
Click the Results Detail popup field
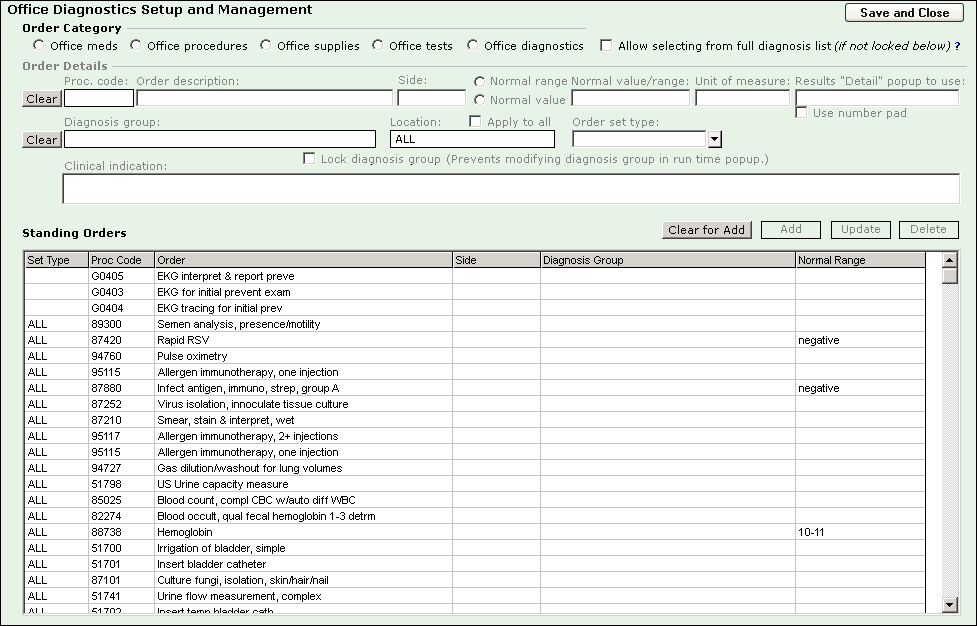click(877, 98)
